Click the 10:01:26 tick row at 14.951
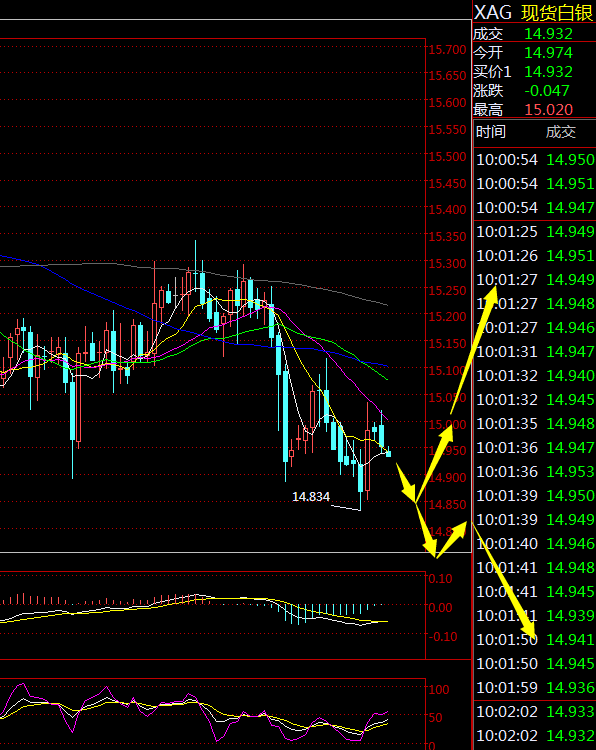596x750 pixels. pyautogui.click(x=535, y=255)
